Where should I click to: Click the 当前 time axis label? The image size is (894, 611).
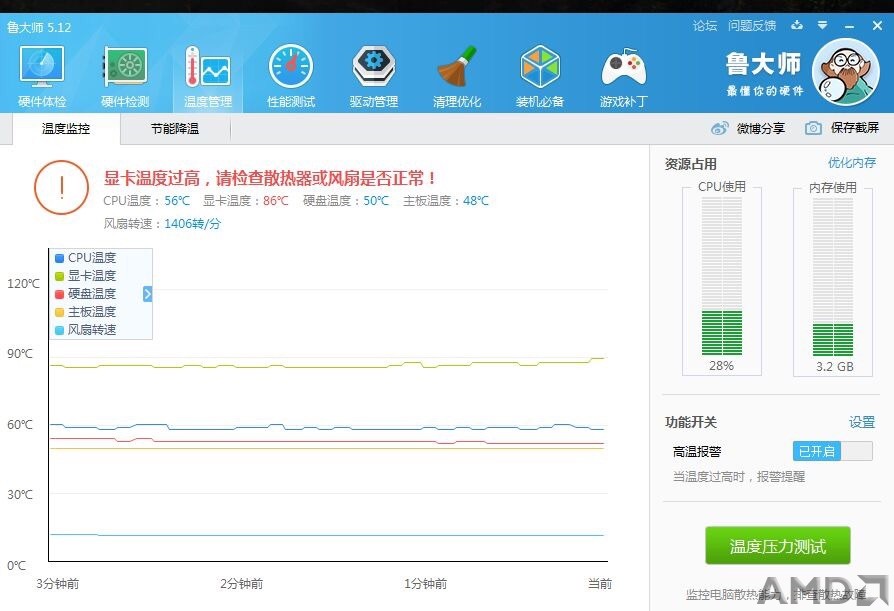[x=600, y=584]
